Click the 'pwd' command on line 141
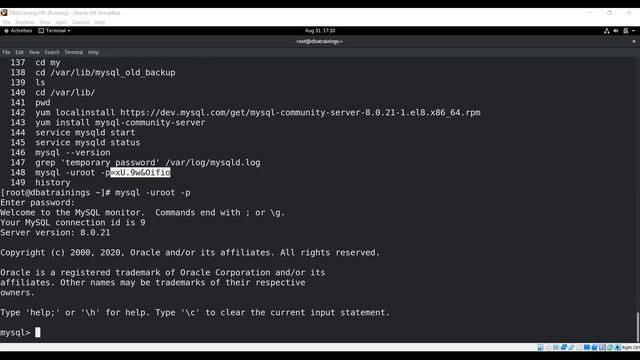The width and height of the screenshot is (640, 360). pos(43,102)
